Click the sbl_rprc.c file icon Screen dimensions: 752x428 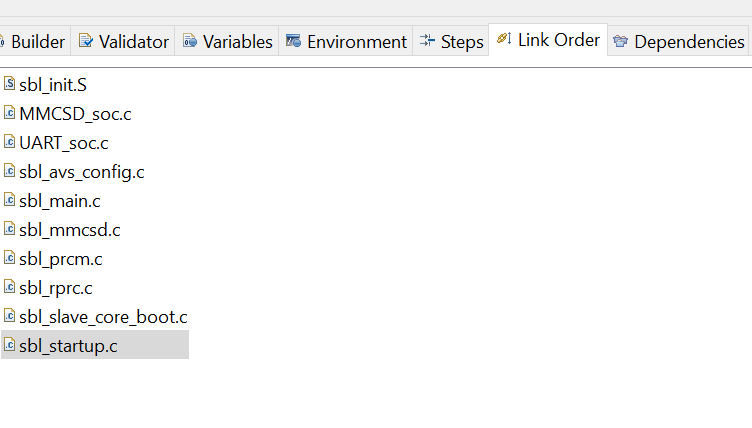point(9,287)
